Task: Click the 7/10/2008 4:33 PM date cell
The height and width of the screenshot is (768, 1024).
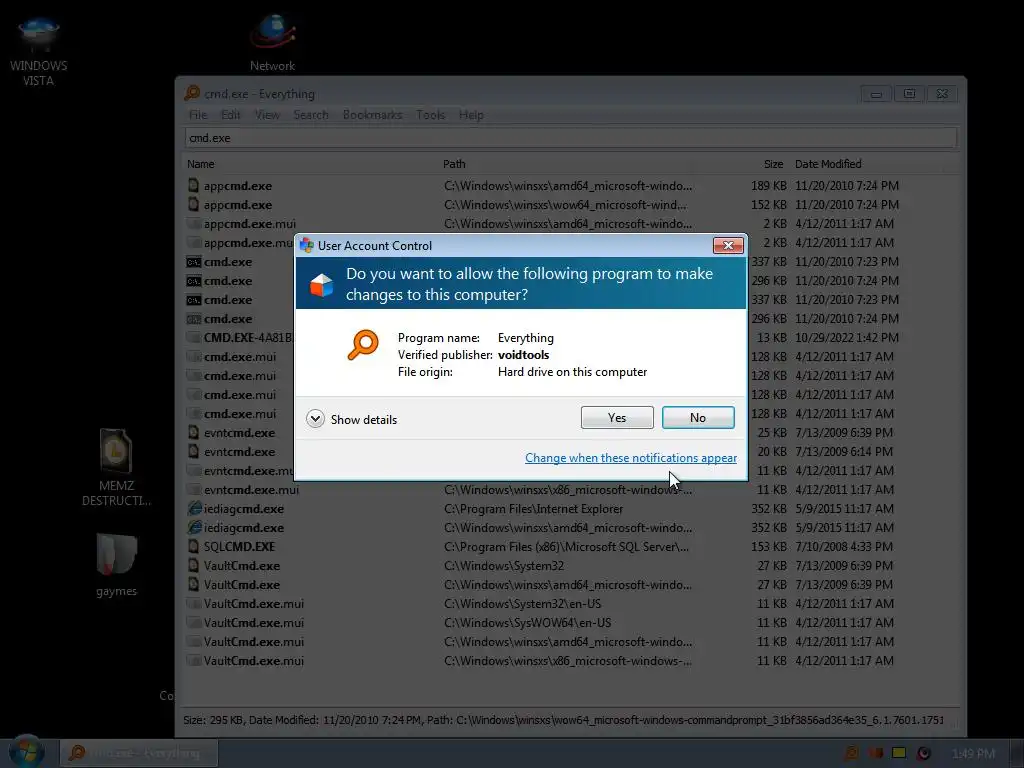Action: [844, 547]
